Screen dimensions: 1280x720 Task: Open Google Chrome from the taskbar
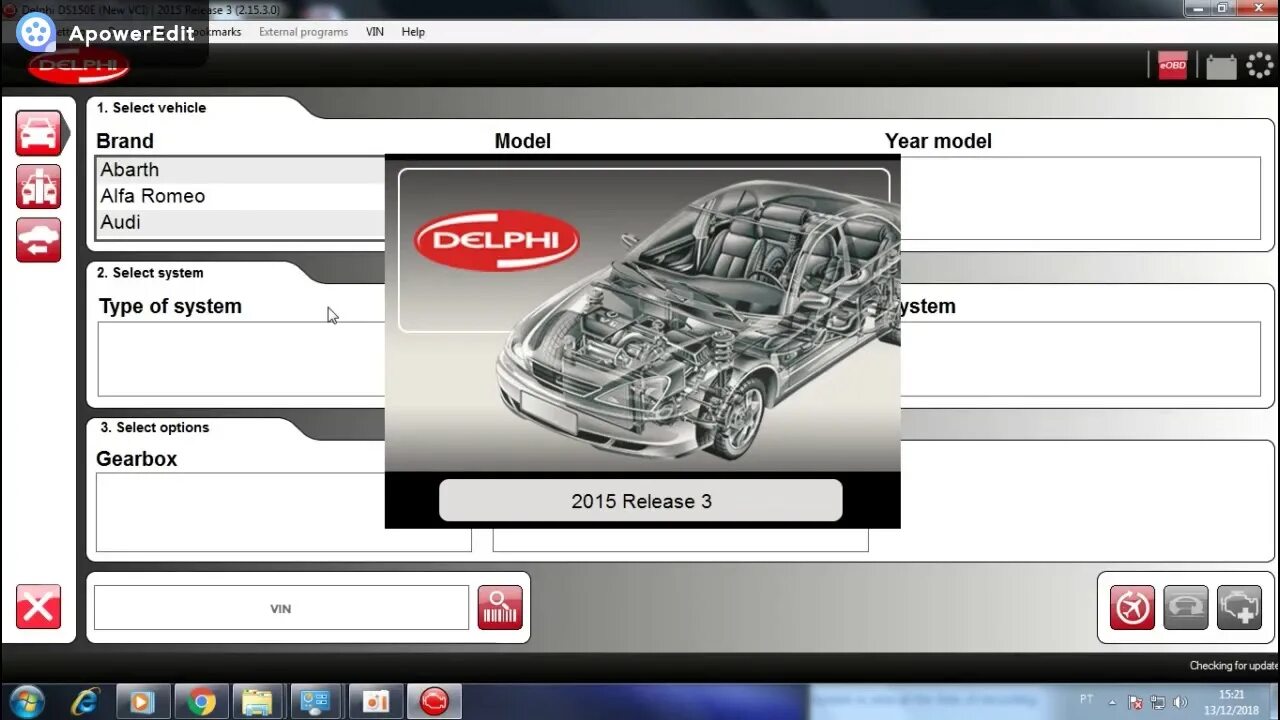click(201, 702)
